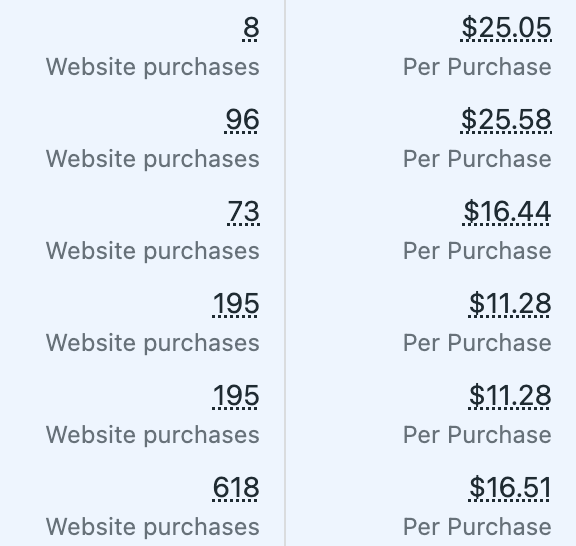Click the 73 website purchases value
The image size is (576, 546).
(244, 212)
